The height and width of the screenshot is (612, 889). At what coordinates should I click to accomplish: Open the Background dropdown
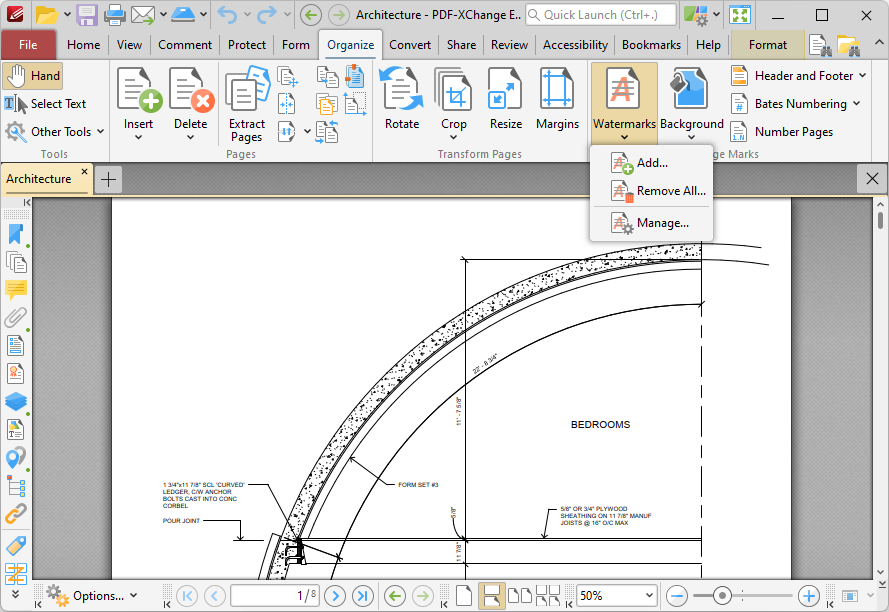[x=692, y=137]
